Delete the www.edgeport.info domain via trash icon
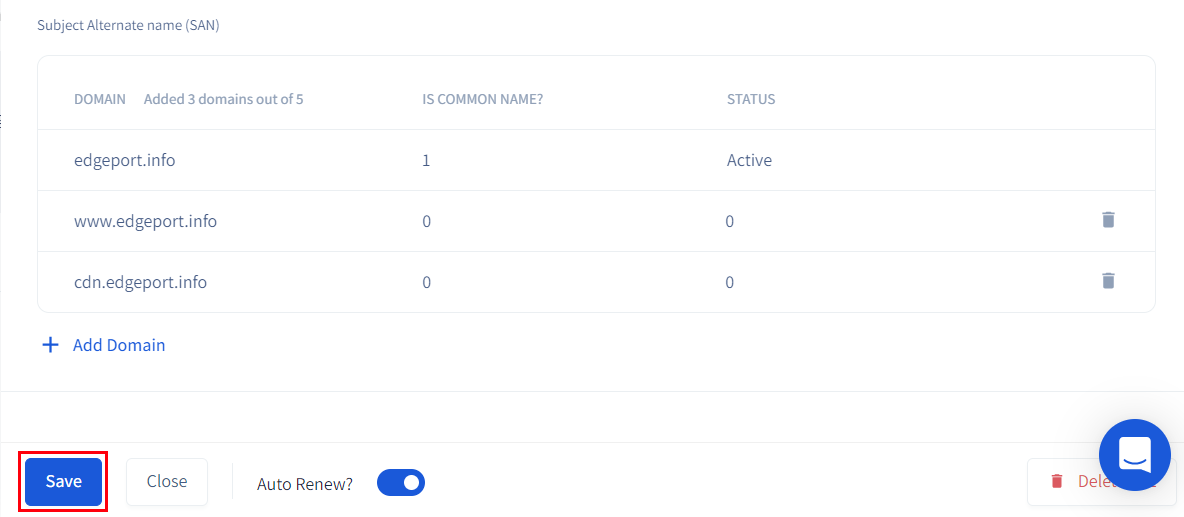The width and height of the screenshot is (1184, 517). tap(1108, 220)
